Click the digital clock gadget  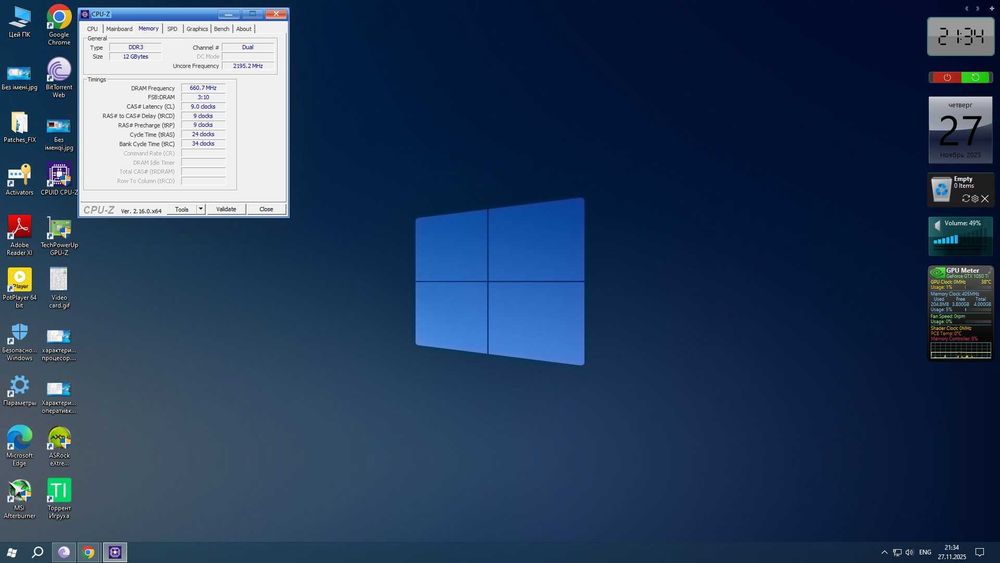tap(960, 36)
